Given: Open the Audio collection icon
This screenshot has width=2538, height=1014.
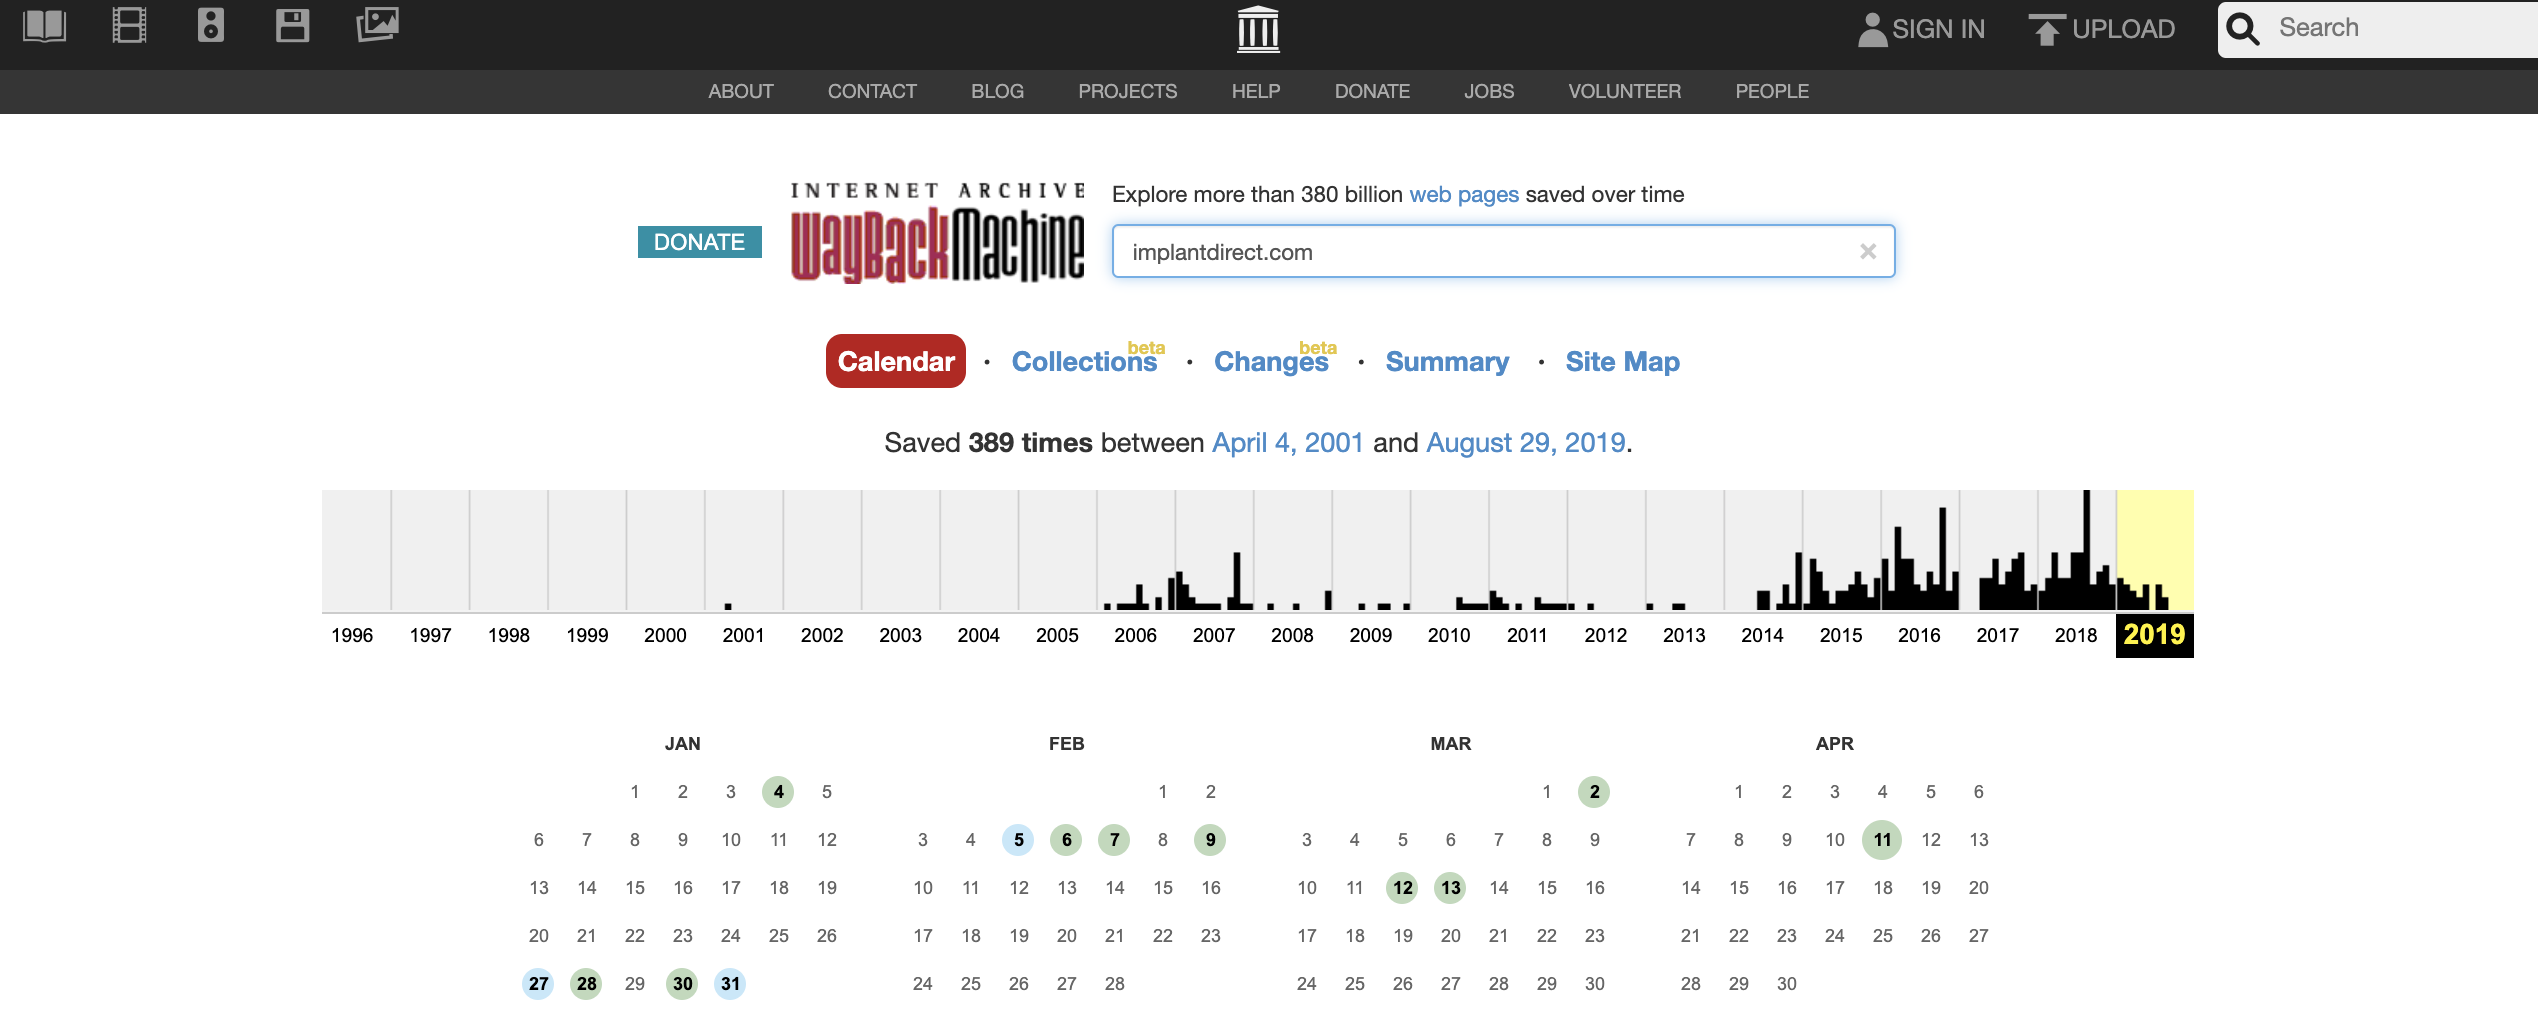Looking at the screenshot, I should pos(210,27).
